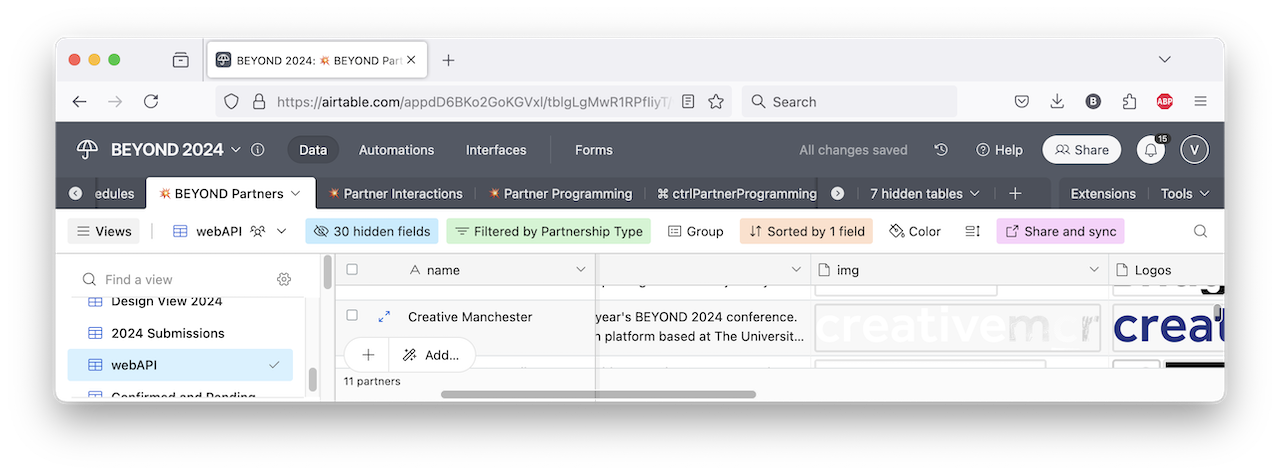The height and width of the screenshot is (475, 1280).
Task: Switch to Partner Programming table
Action: point(560,193)
